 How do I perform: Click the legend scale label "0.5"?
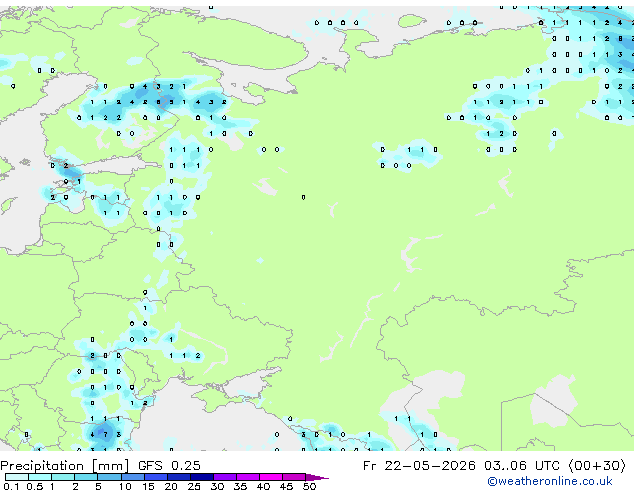click(34, 486)
